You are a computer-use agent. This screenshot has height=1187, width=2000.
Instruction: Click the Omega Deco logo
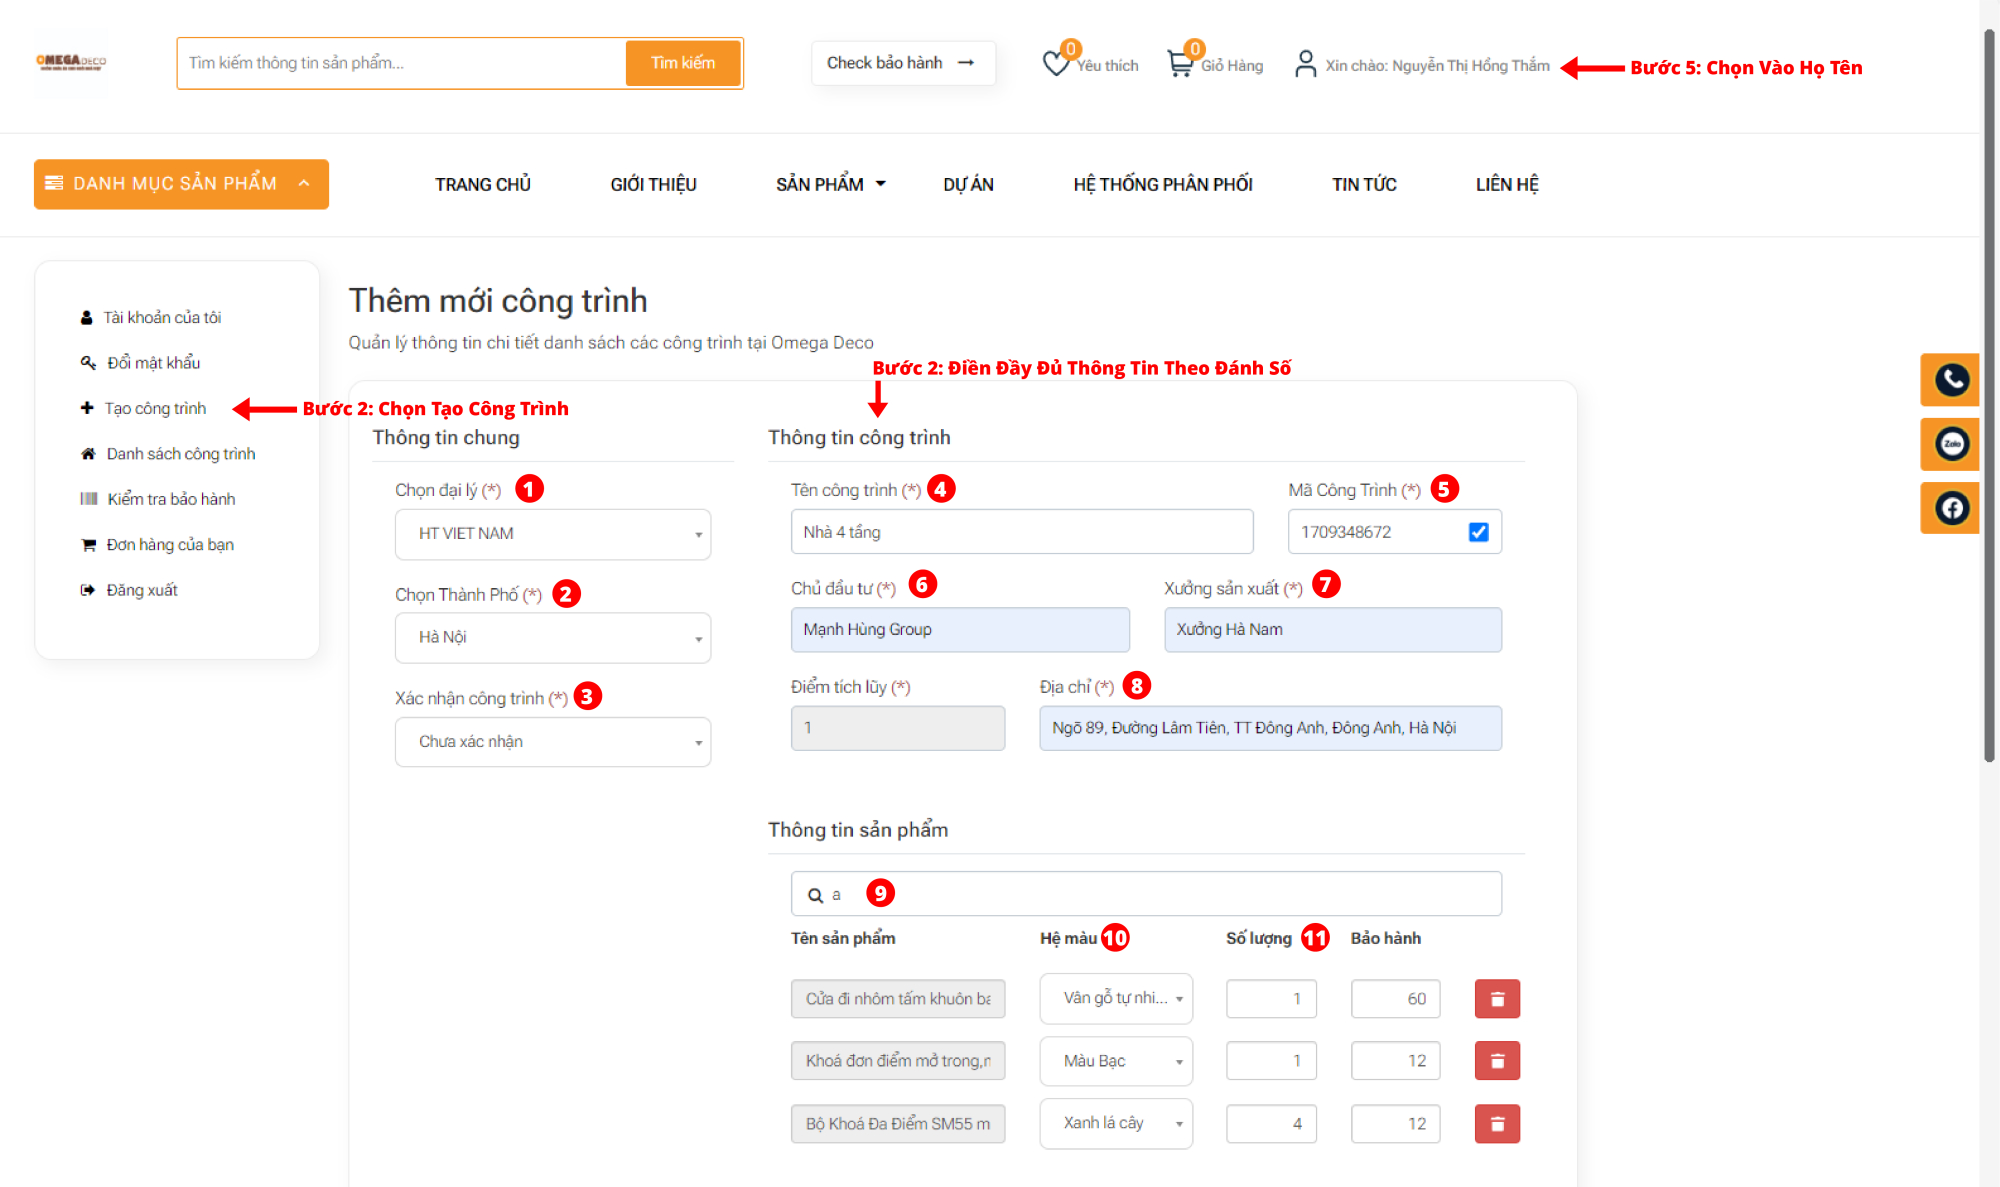71,63
